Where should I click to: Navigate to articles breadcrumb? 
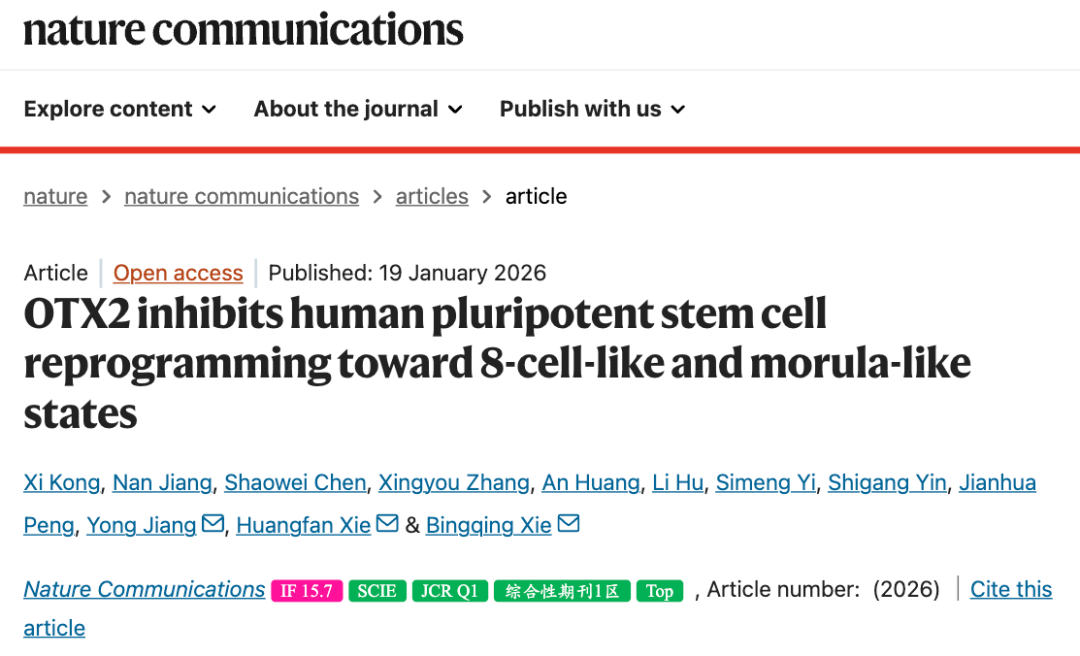(432, 196)
